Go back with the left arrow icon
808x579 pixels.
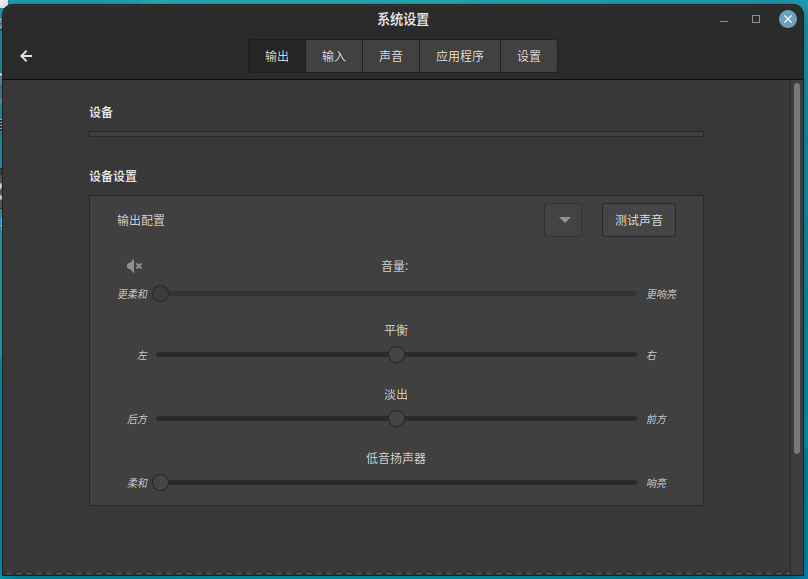point(26,56)
